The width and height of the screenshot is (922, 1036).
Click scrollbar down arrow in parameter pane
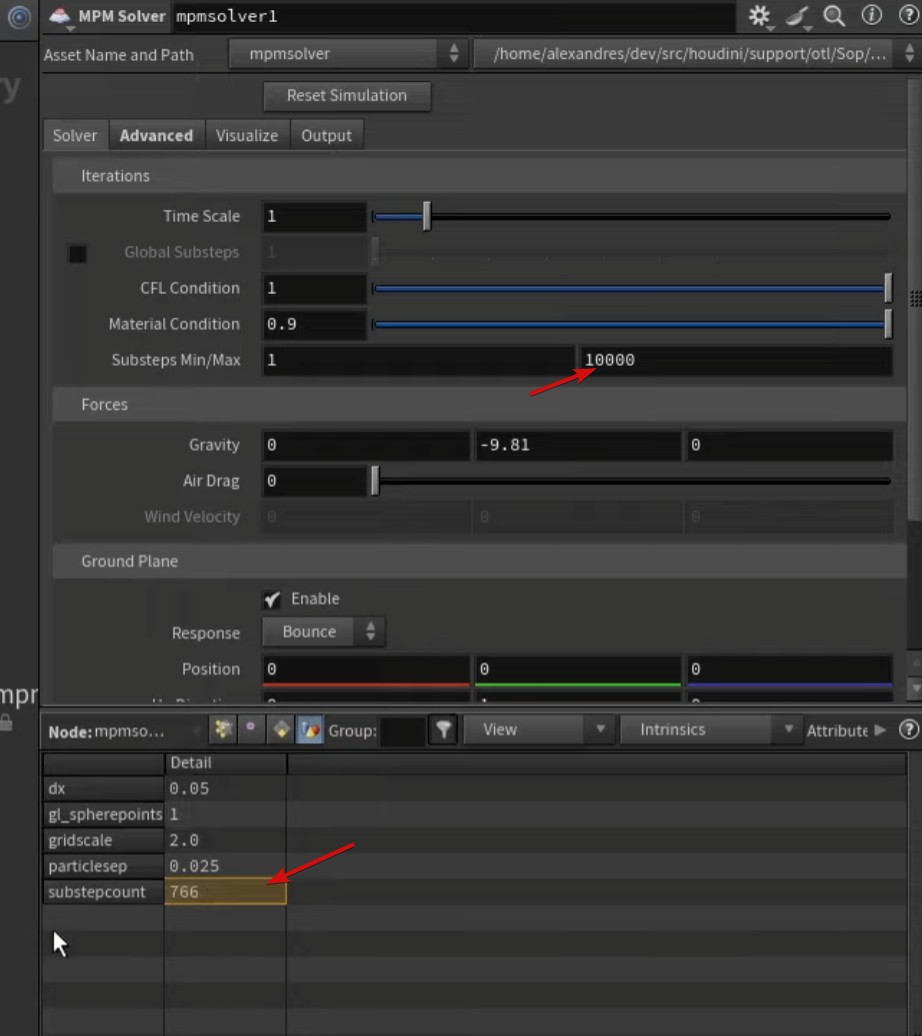(916, 688)
